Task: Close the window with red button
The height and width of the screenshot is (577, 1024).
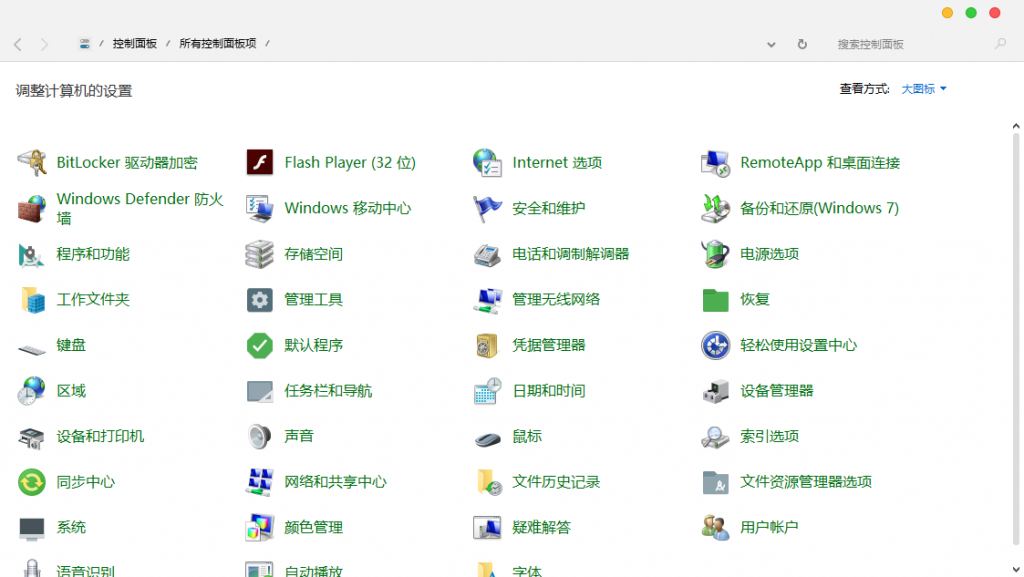Action: pyautogui.click(x=995, y=13)
